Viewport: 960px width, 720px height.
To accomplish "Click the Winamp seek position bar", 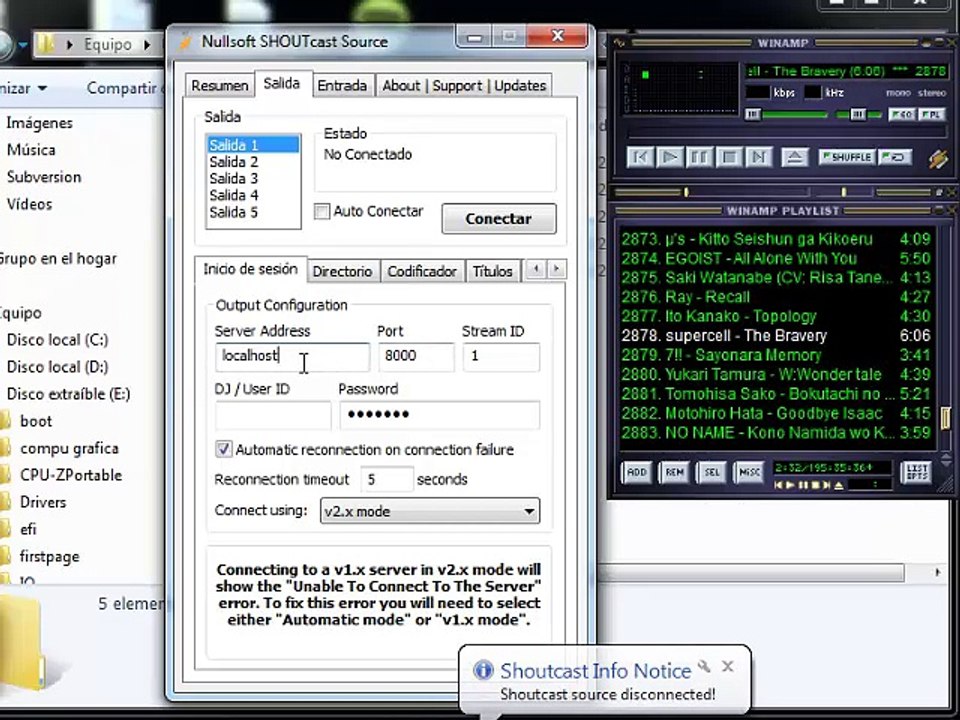I will point(787,132).
